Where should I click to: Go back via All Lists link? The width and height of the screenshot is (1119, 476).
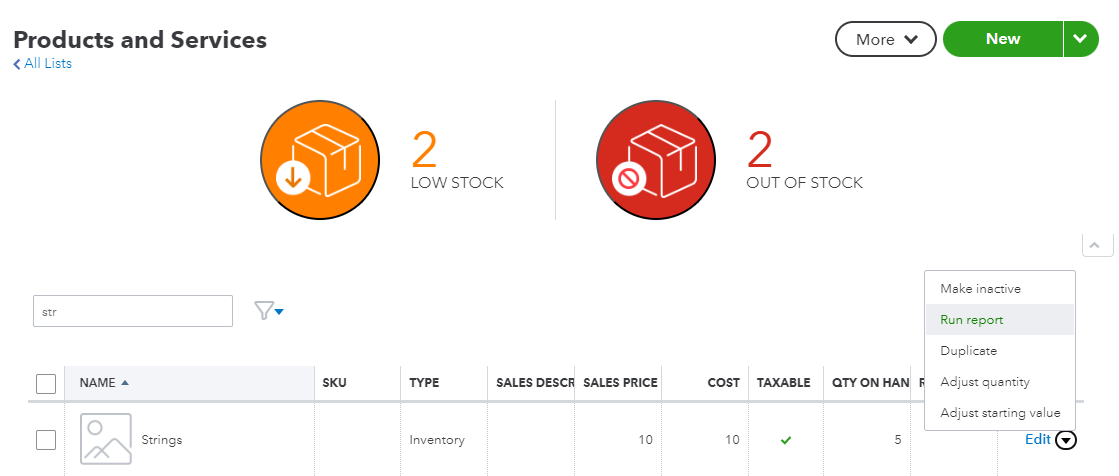(x=43, y=64)
